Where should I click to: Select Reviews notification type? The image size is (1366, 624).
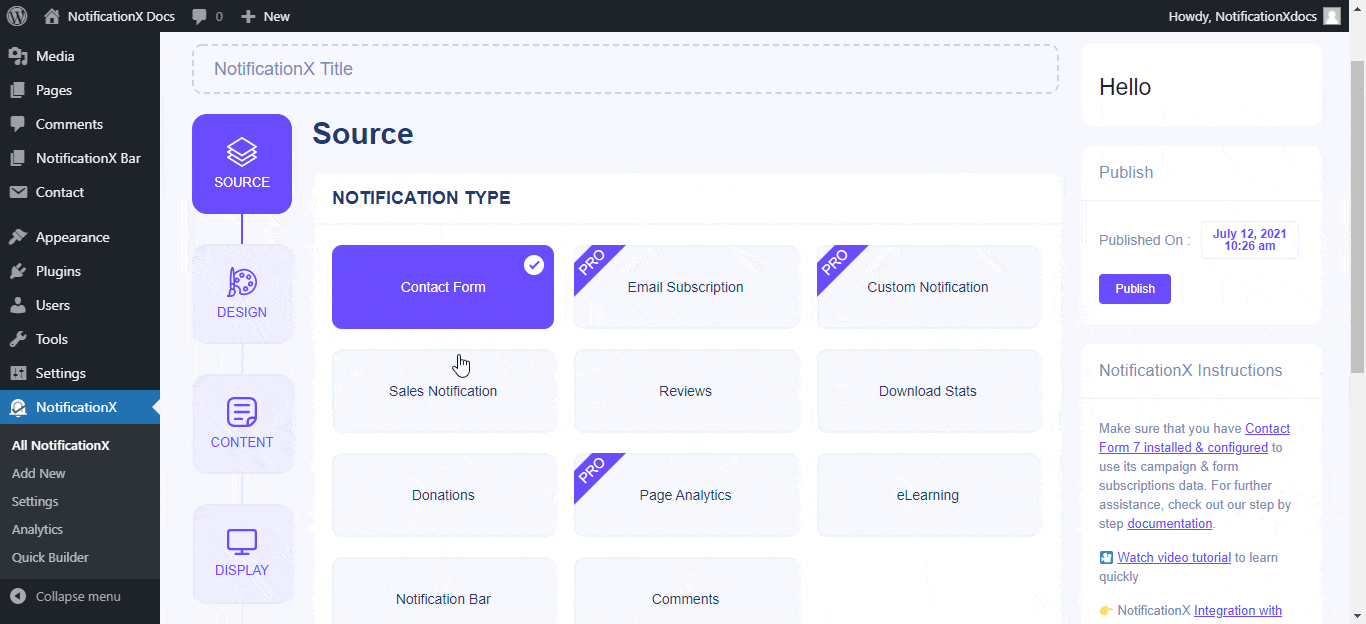pyautogui.click(x=686, y=391)
